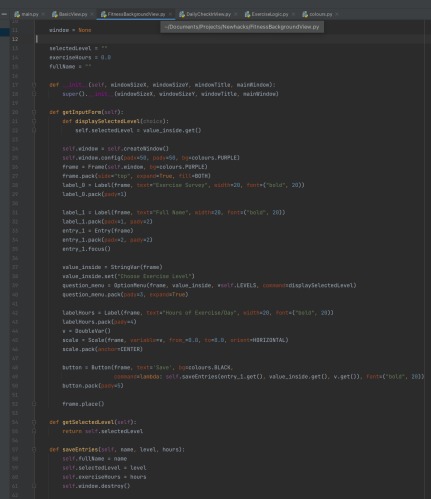Click 'button.pack(pady=5)' line
This screenshot has width=431, height=499.
click(93, 386)
